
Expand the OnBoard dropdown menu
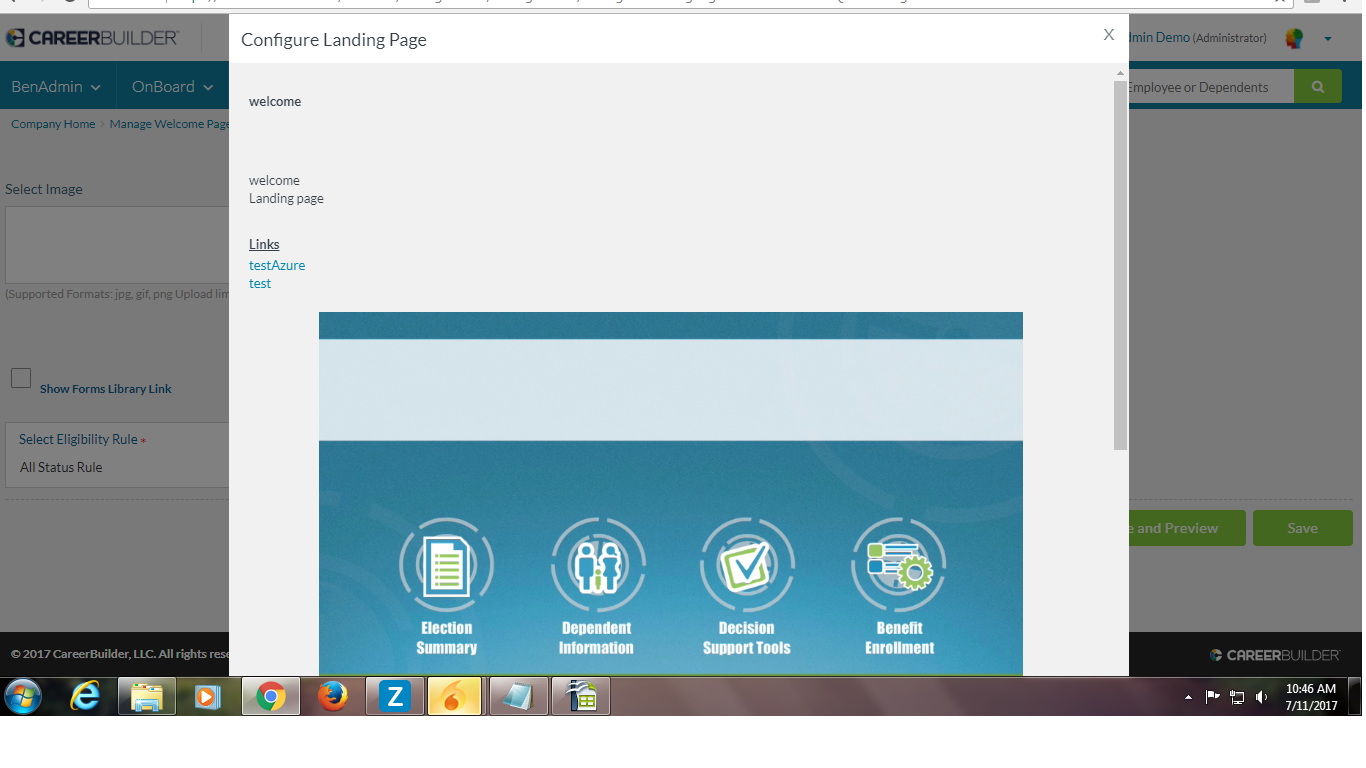click(x=173, y=87)
